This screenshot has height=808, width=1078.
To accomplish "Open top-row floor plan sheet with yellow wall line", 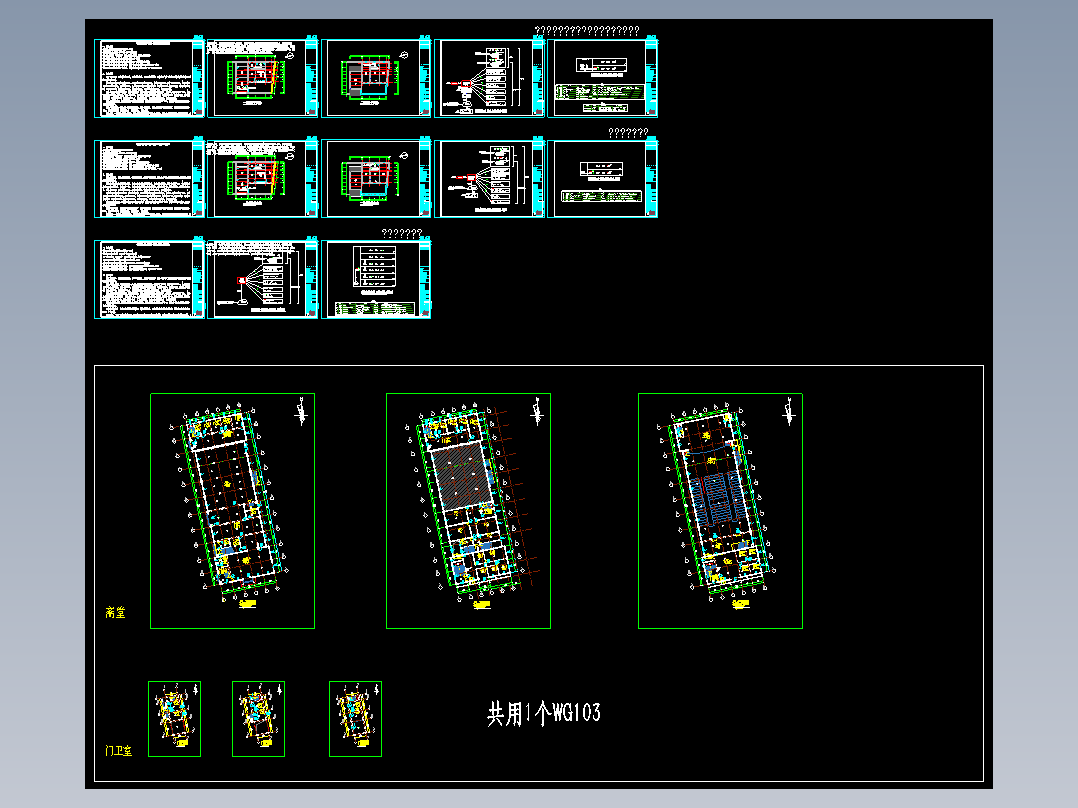I will point(263,78).
